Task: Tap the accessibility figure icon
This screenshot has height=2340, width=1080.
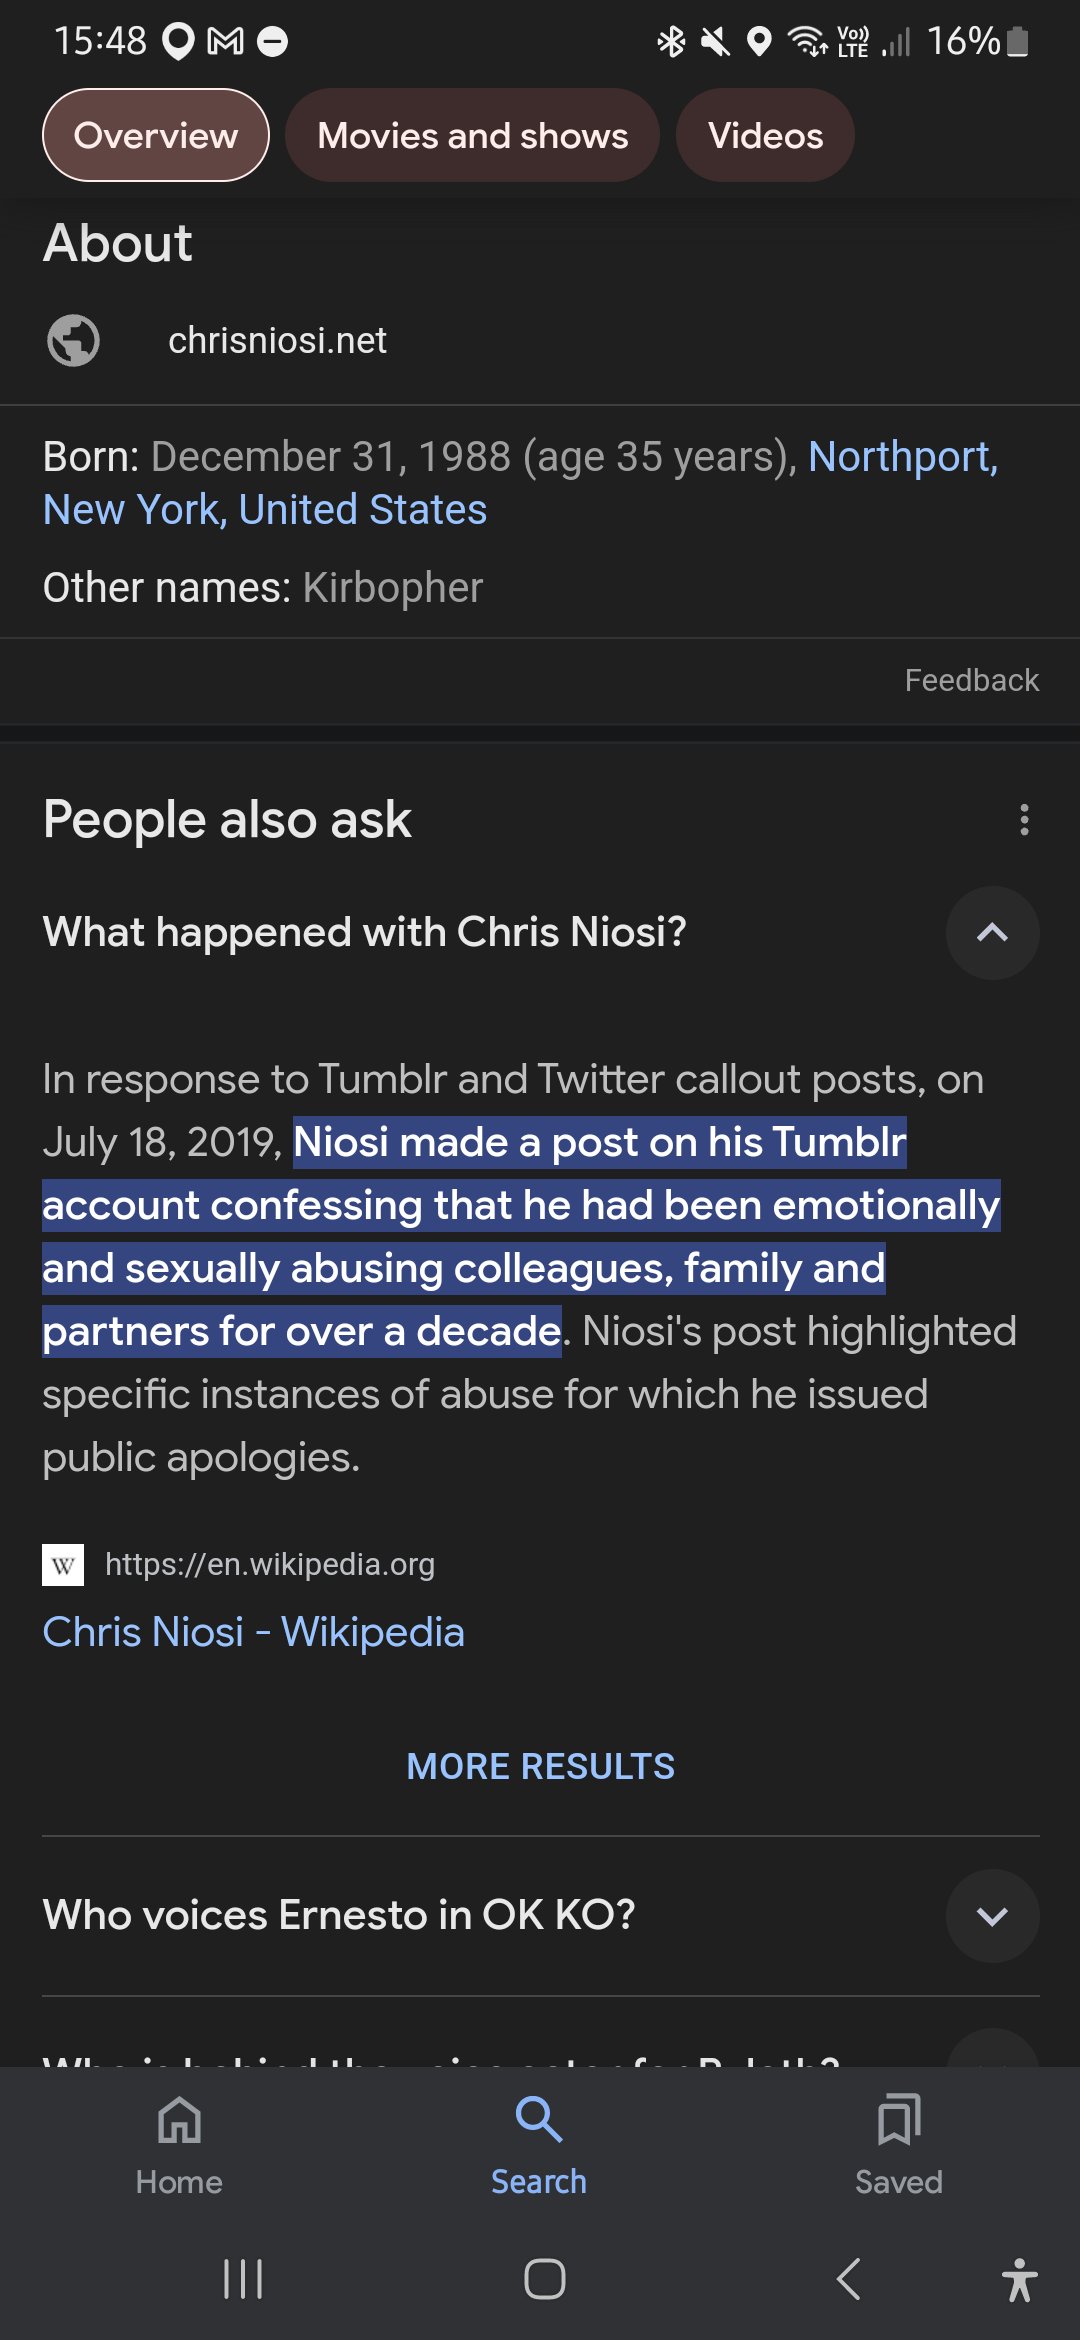Action: coord(1019,2280)
